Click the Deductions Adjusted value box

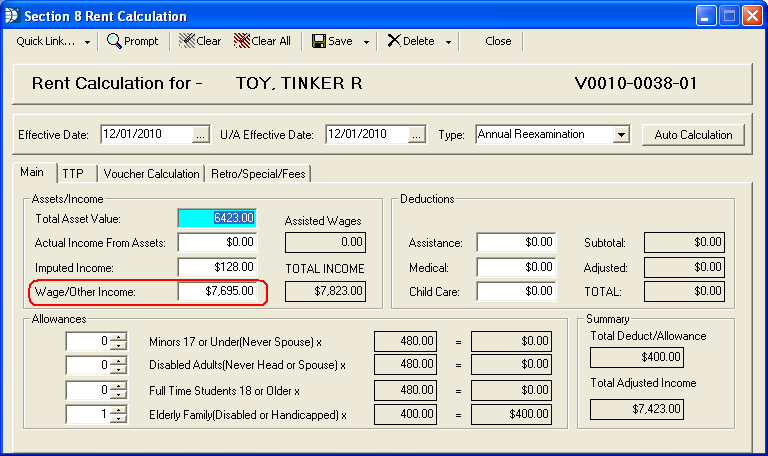pyautogui.click(x=684, y=267)
